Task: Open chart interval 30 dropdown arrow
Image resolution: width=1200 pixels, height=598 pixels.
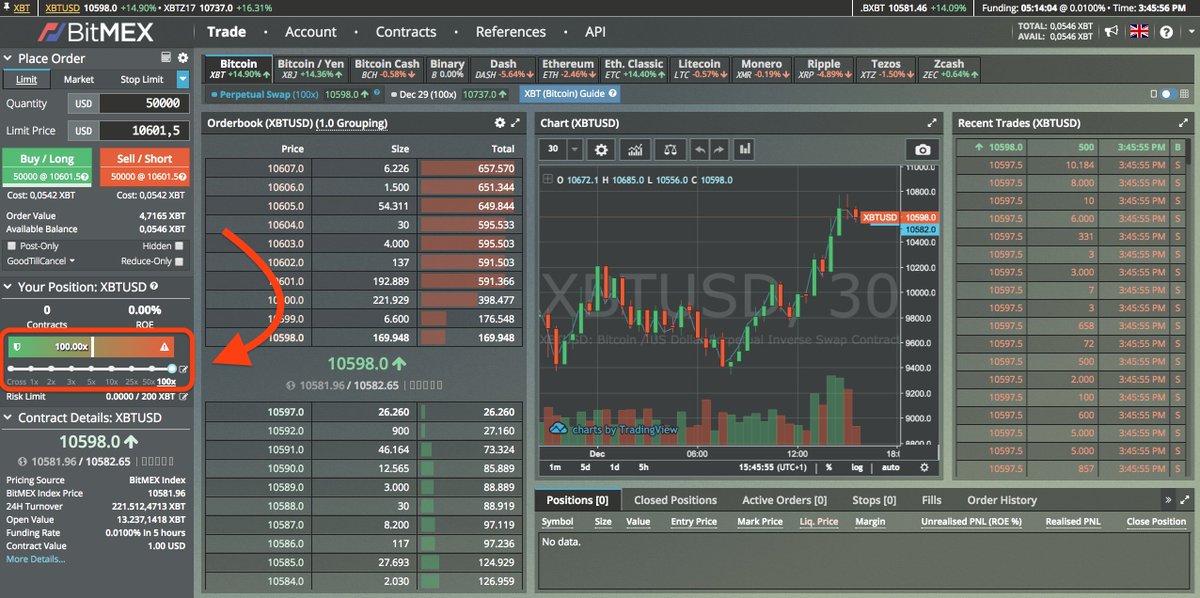Action: point(574,149)
